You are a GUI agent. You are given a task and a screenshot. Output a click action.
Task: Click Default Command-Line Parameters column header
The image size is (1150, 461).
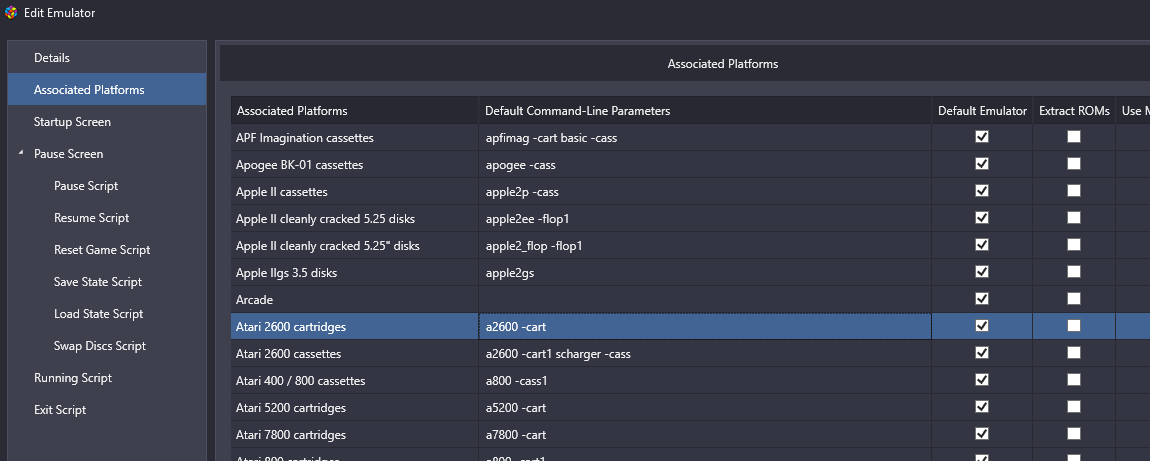coord(706,111)
